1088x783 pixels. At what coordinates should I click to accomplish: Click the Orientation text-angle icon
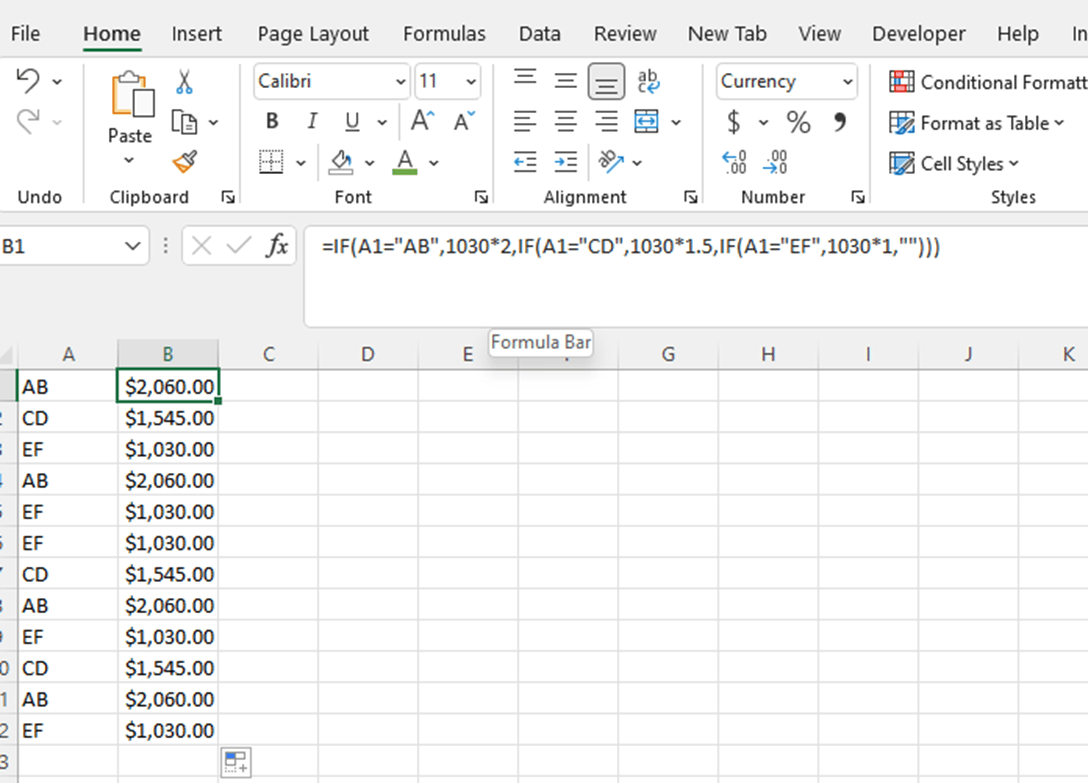click(x=611, y=161)
